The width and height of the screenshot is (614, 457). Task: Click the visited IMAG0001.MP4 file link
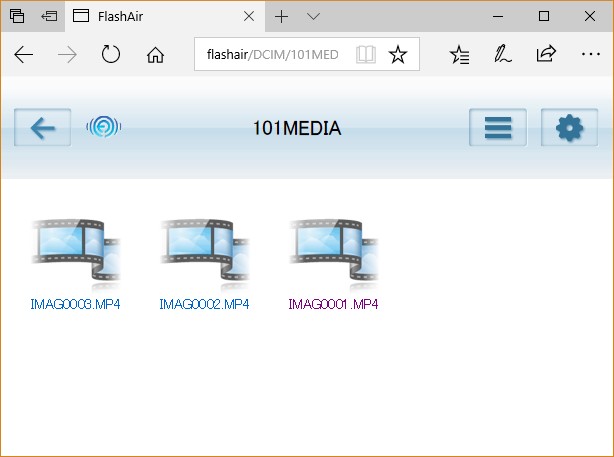334,304
